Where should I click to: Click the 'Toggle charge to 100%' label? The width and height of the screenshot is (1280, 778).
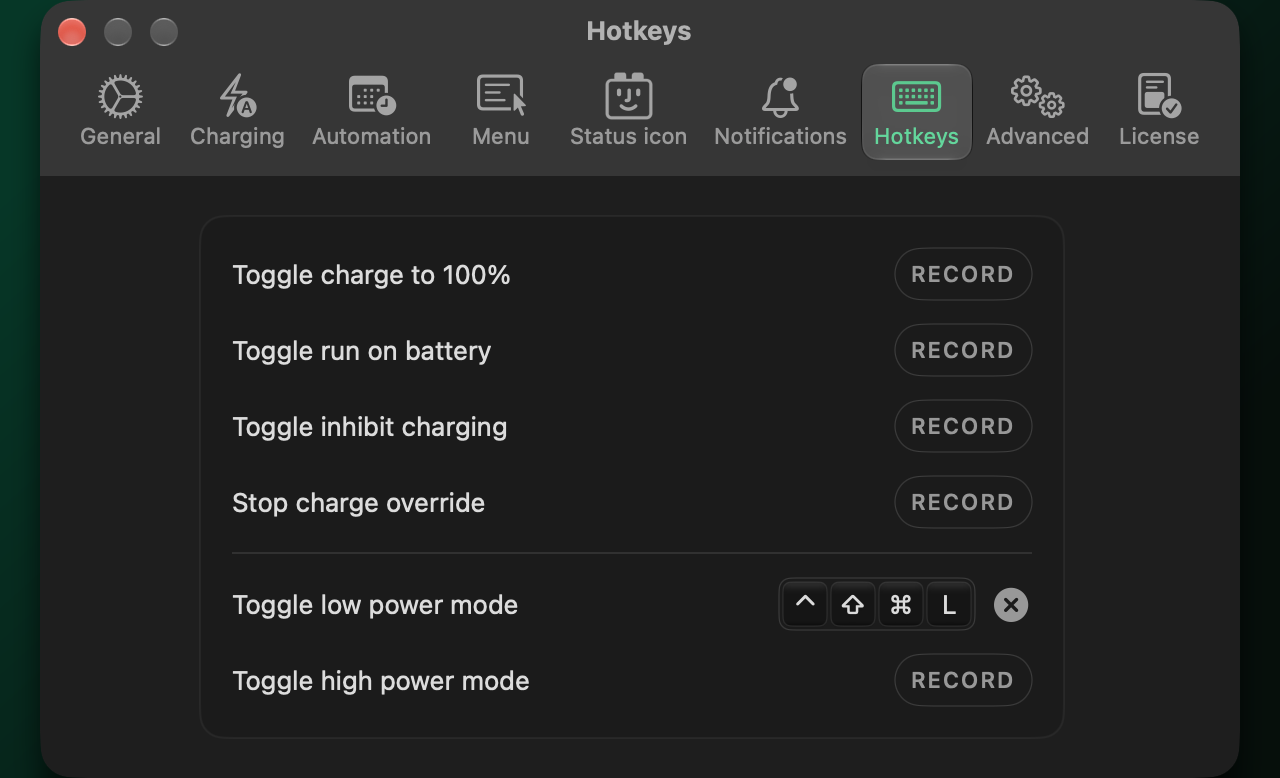[x=371, y=275]
